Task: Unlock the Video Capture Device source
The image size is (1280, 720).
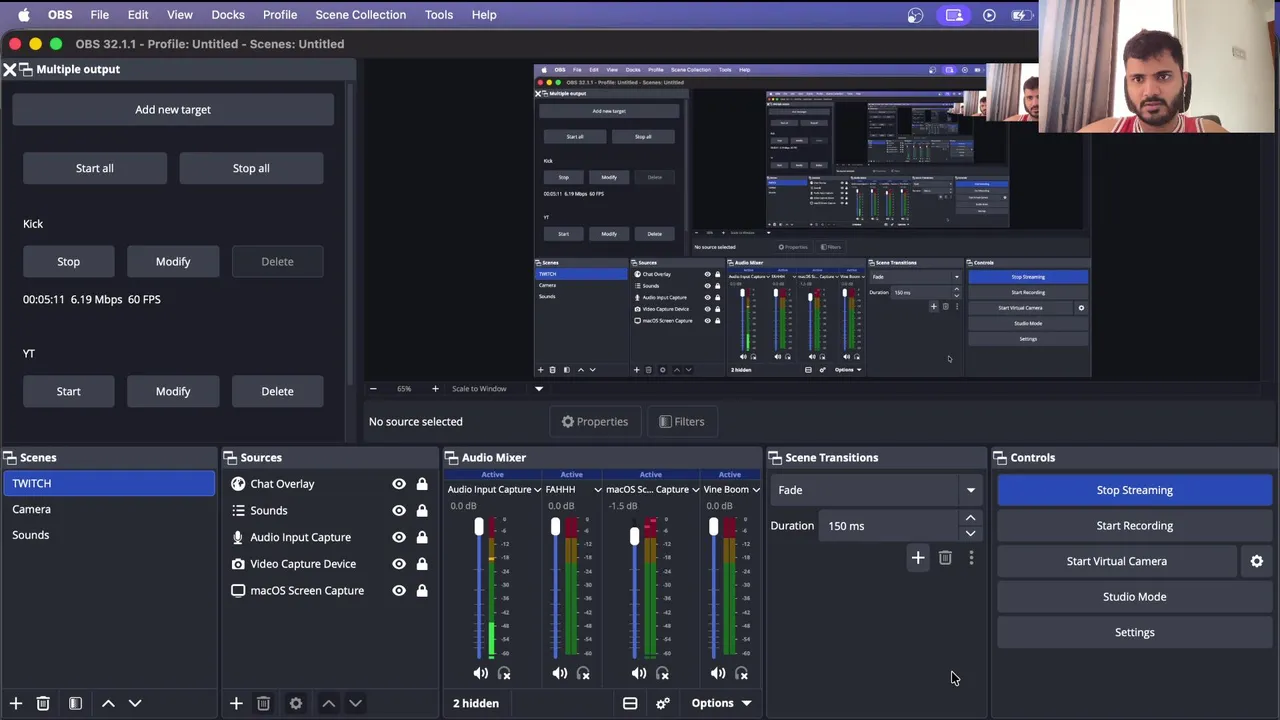Action: point(422,564)
